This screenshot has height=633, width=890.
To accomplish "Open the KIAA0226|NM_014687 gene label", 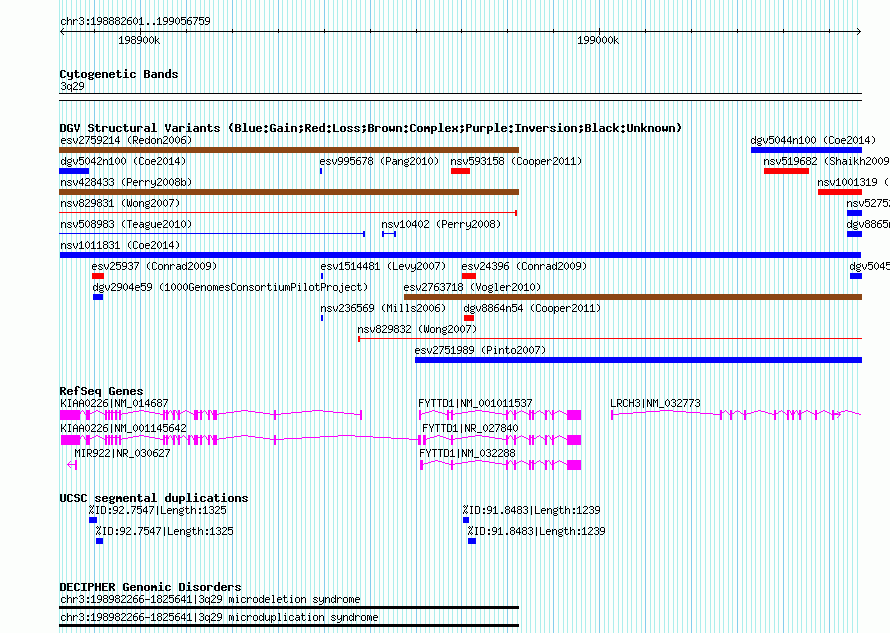I will (x=115, y=403).
